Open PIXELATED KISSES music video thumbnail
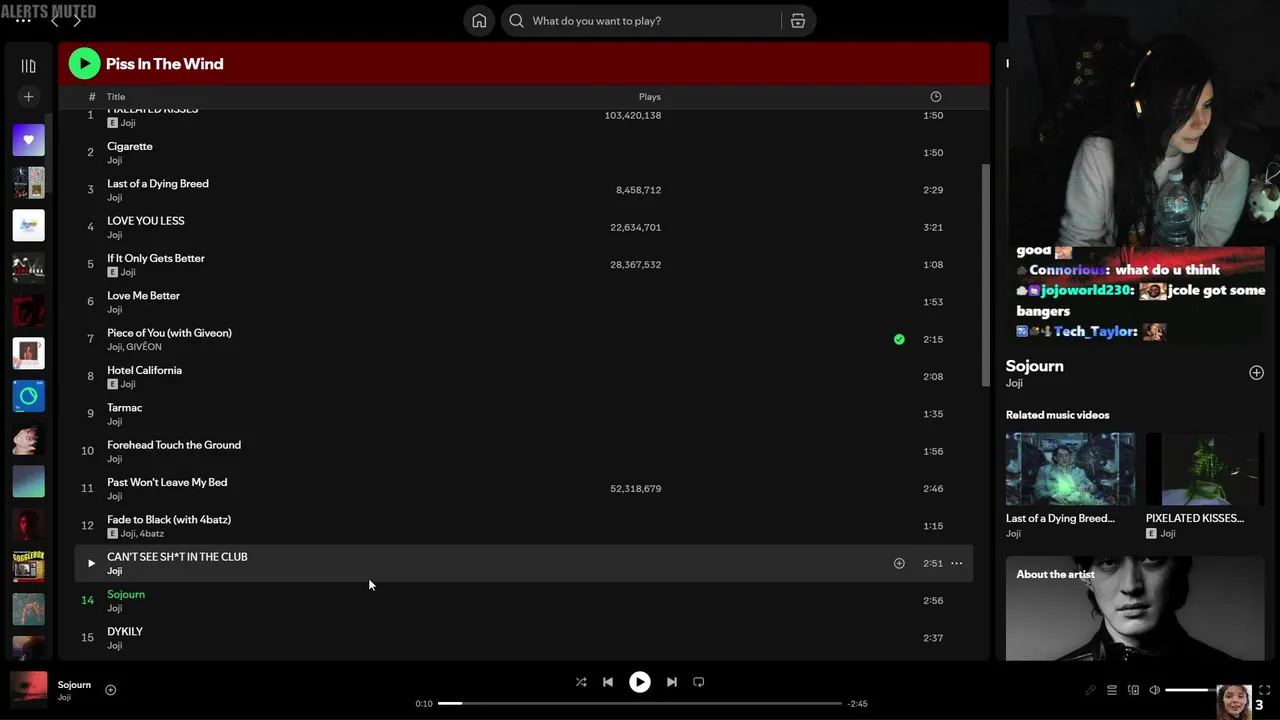Image resolution: width=1280 pixels, height=720 pixels. 1205,469
